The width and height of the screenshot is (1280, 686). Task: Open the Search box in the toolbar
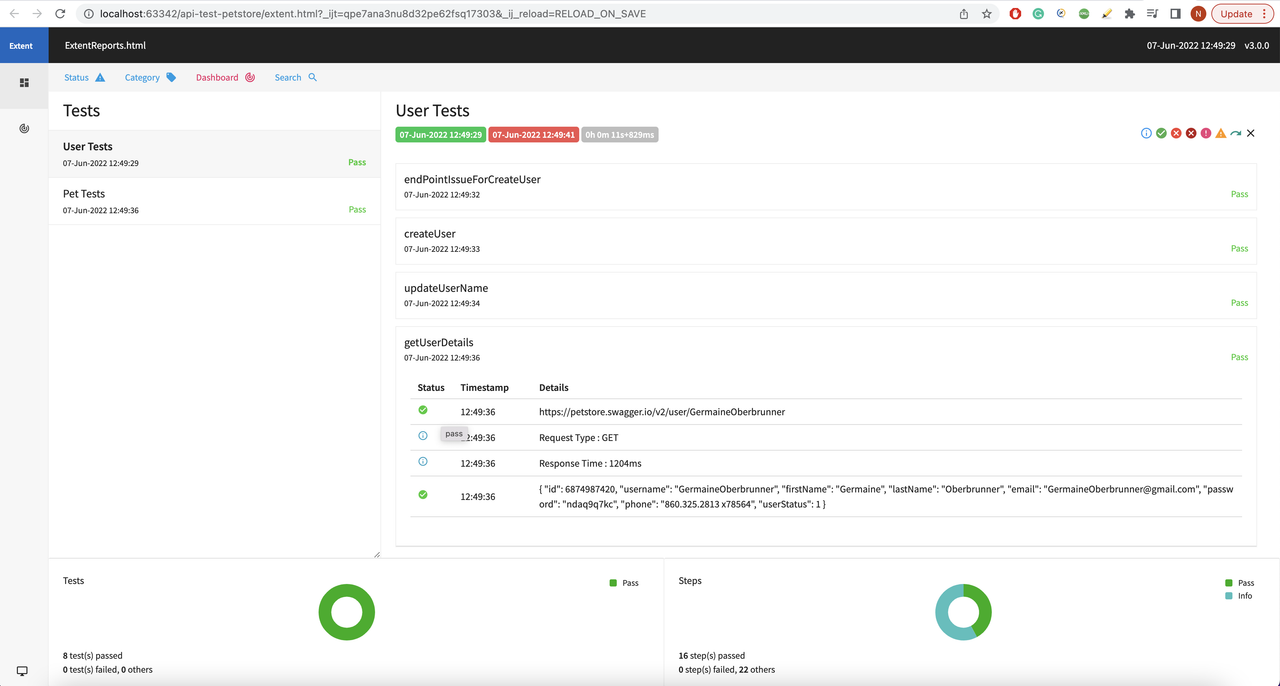[296, 77]
